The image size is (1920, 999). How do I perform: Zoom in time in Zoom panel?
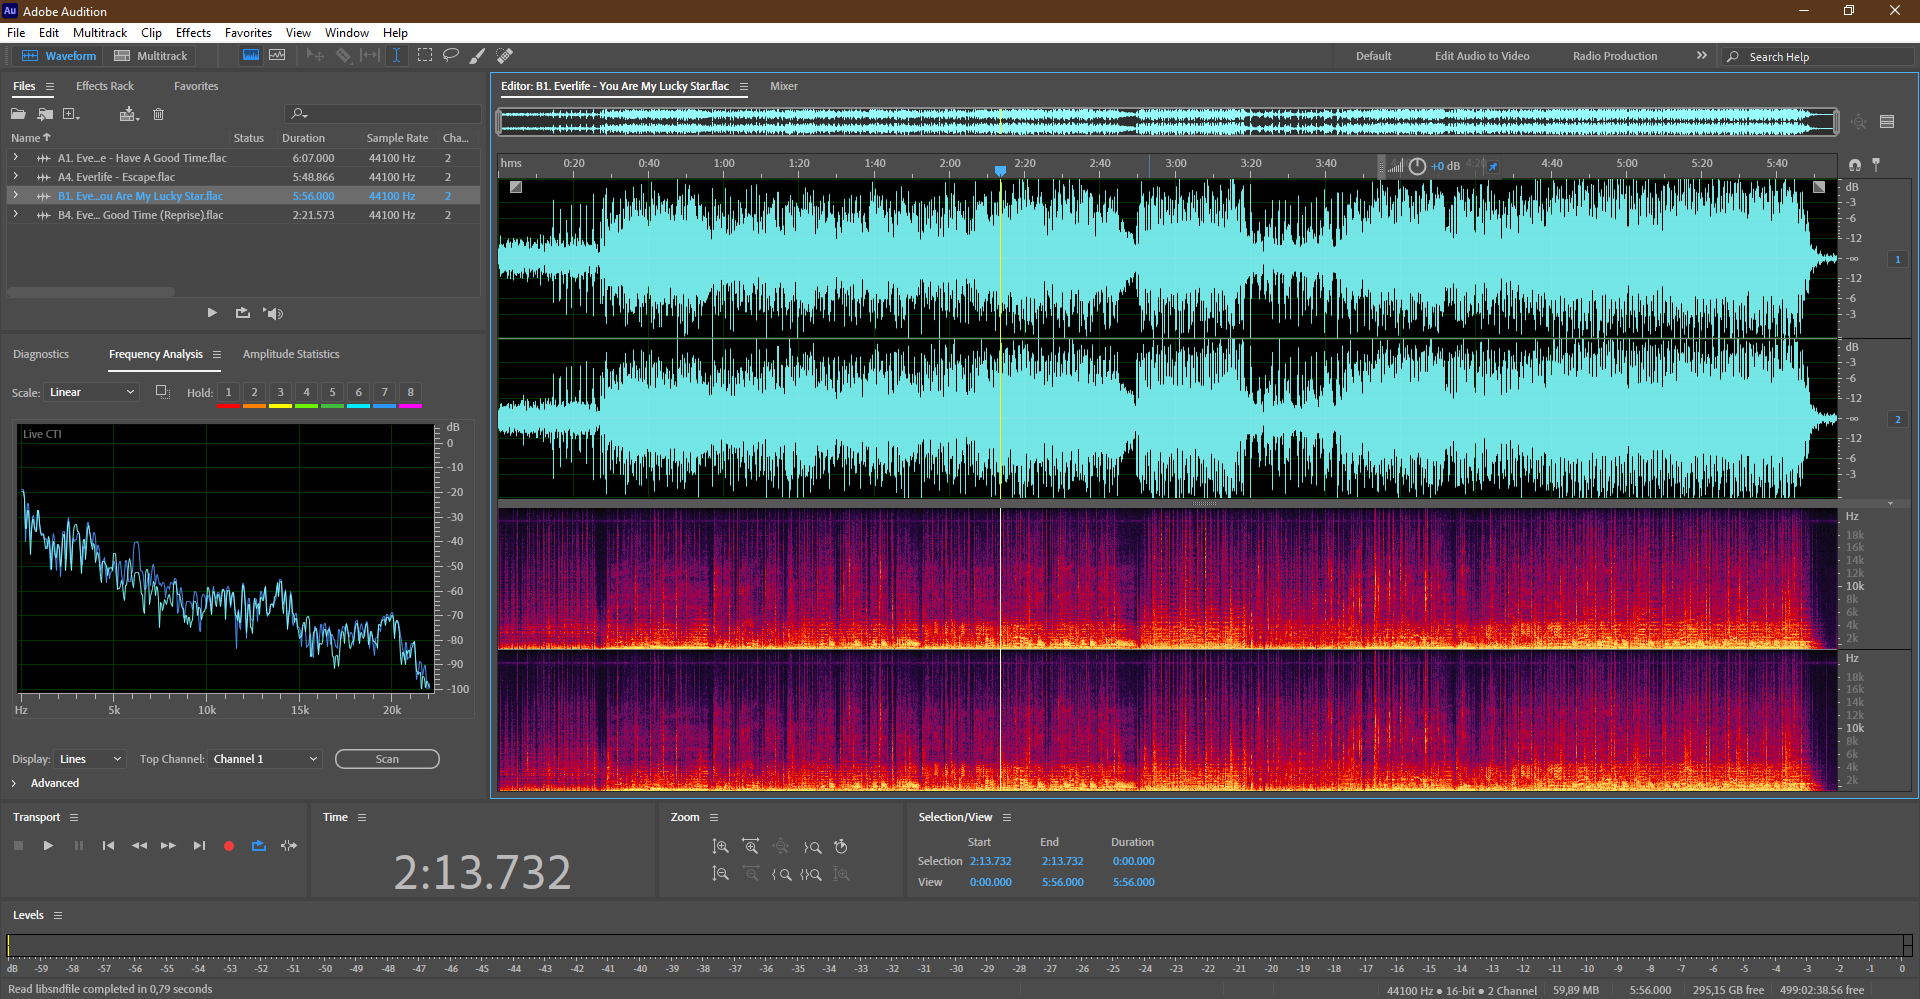[x=751, y=847]
